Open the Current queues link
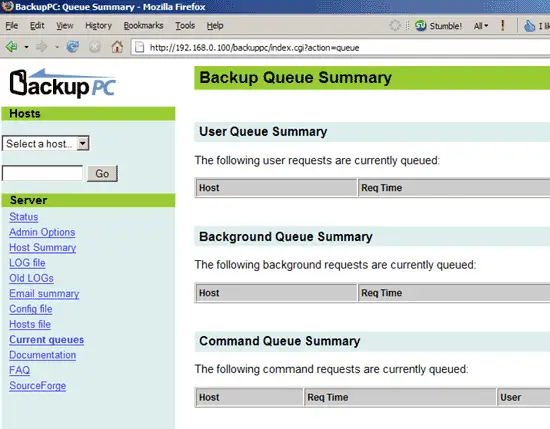Viewport: 550px width, 429px height. coord(46,340)
